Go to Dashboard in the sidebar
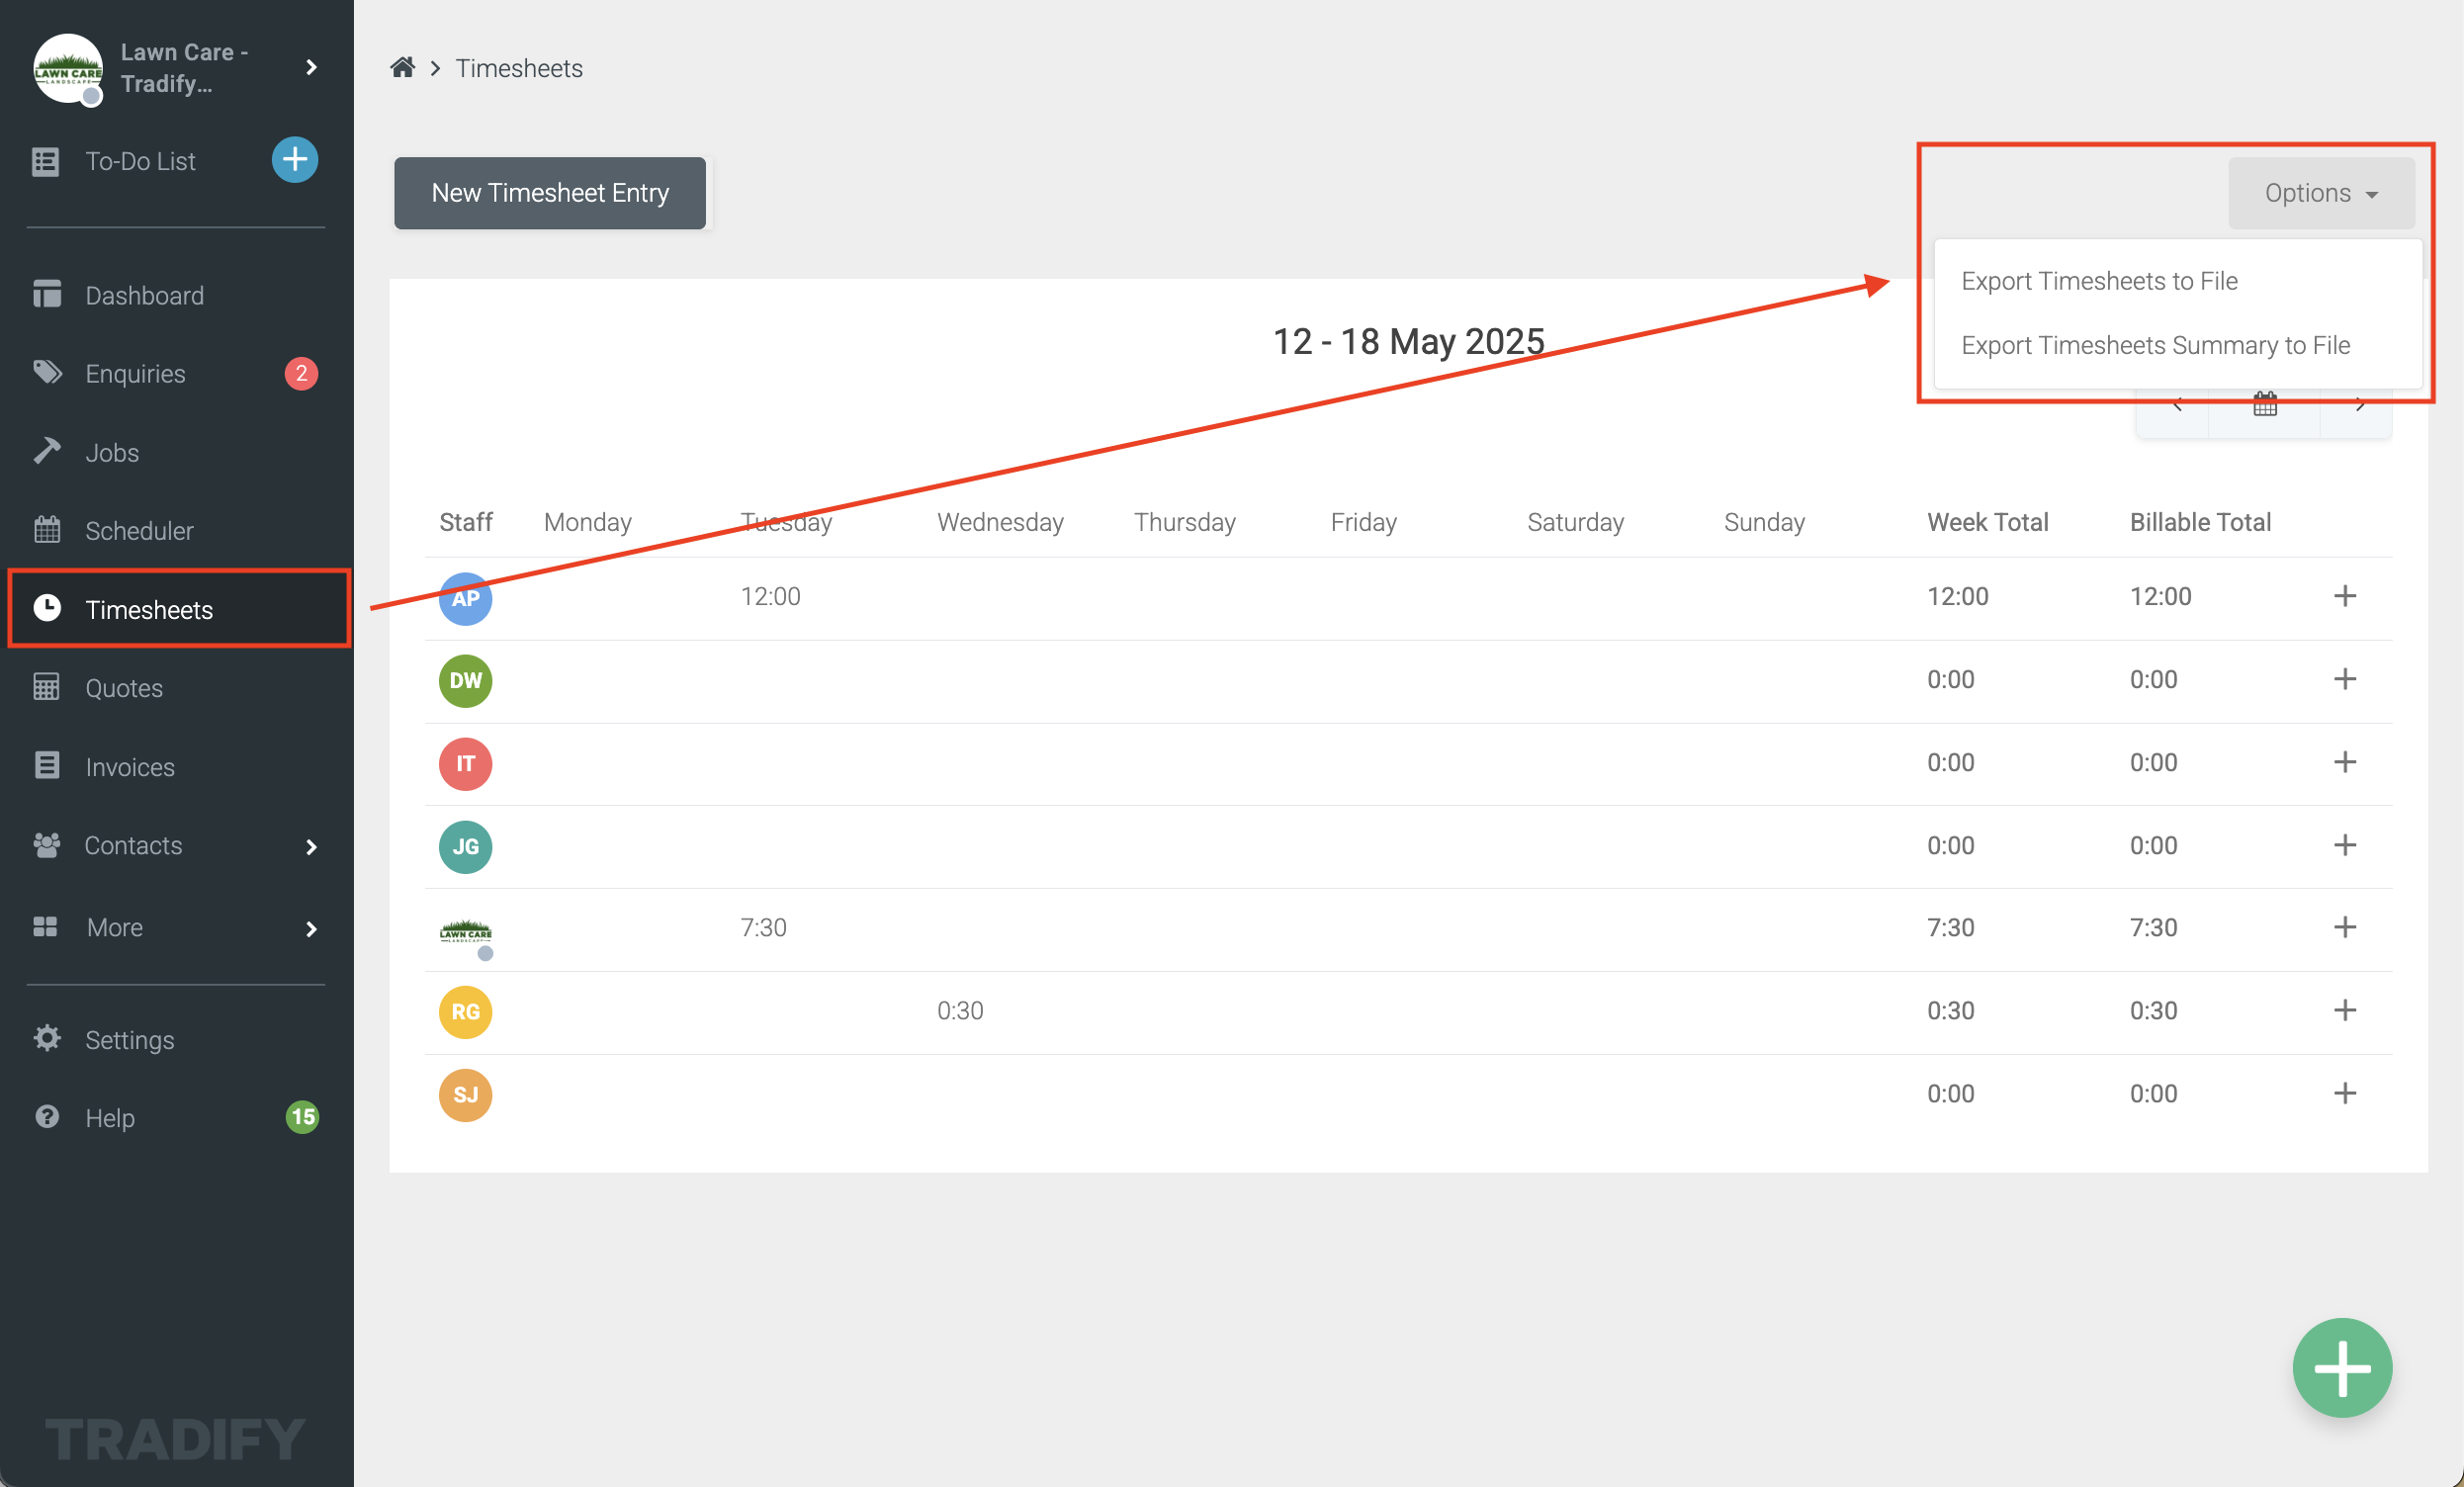The image size is (2464, 1487). (144, 295)
